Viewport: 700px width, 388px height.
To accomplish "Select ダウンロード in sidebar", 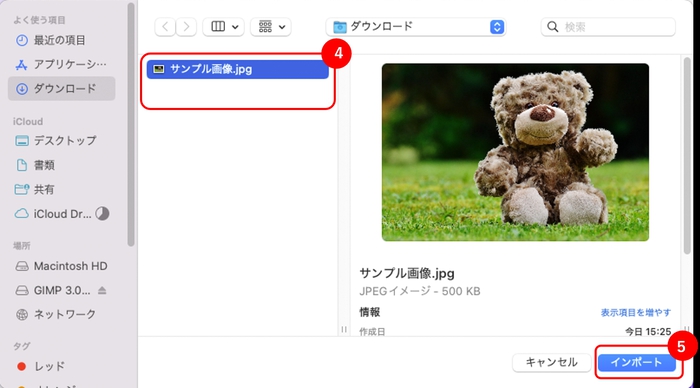I will pos(61,88).
